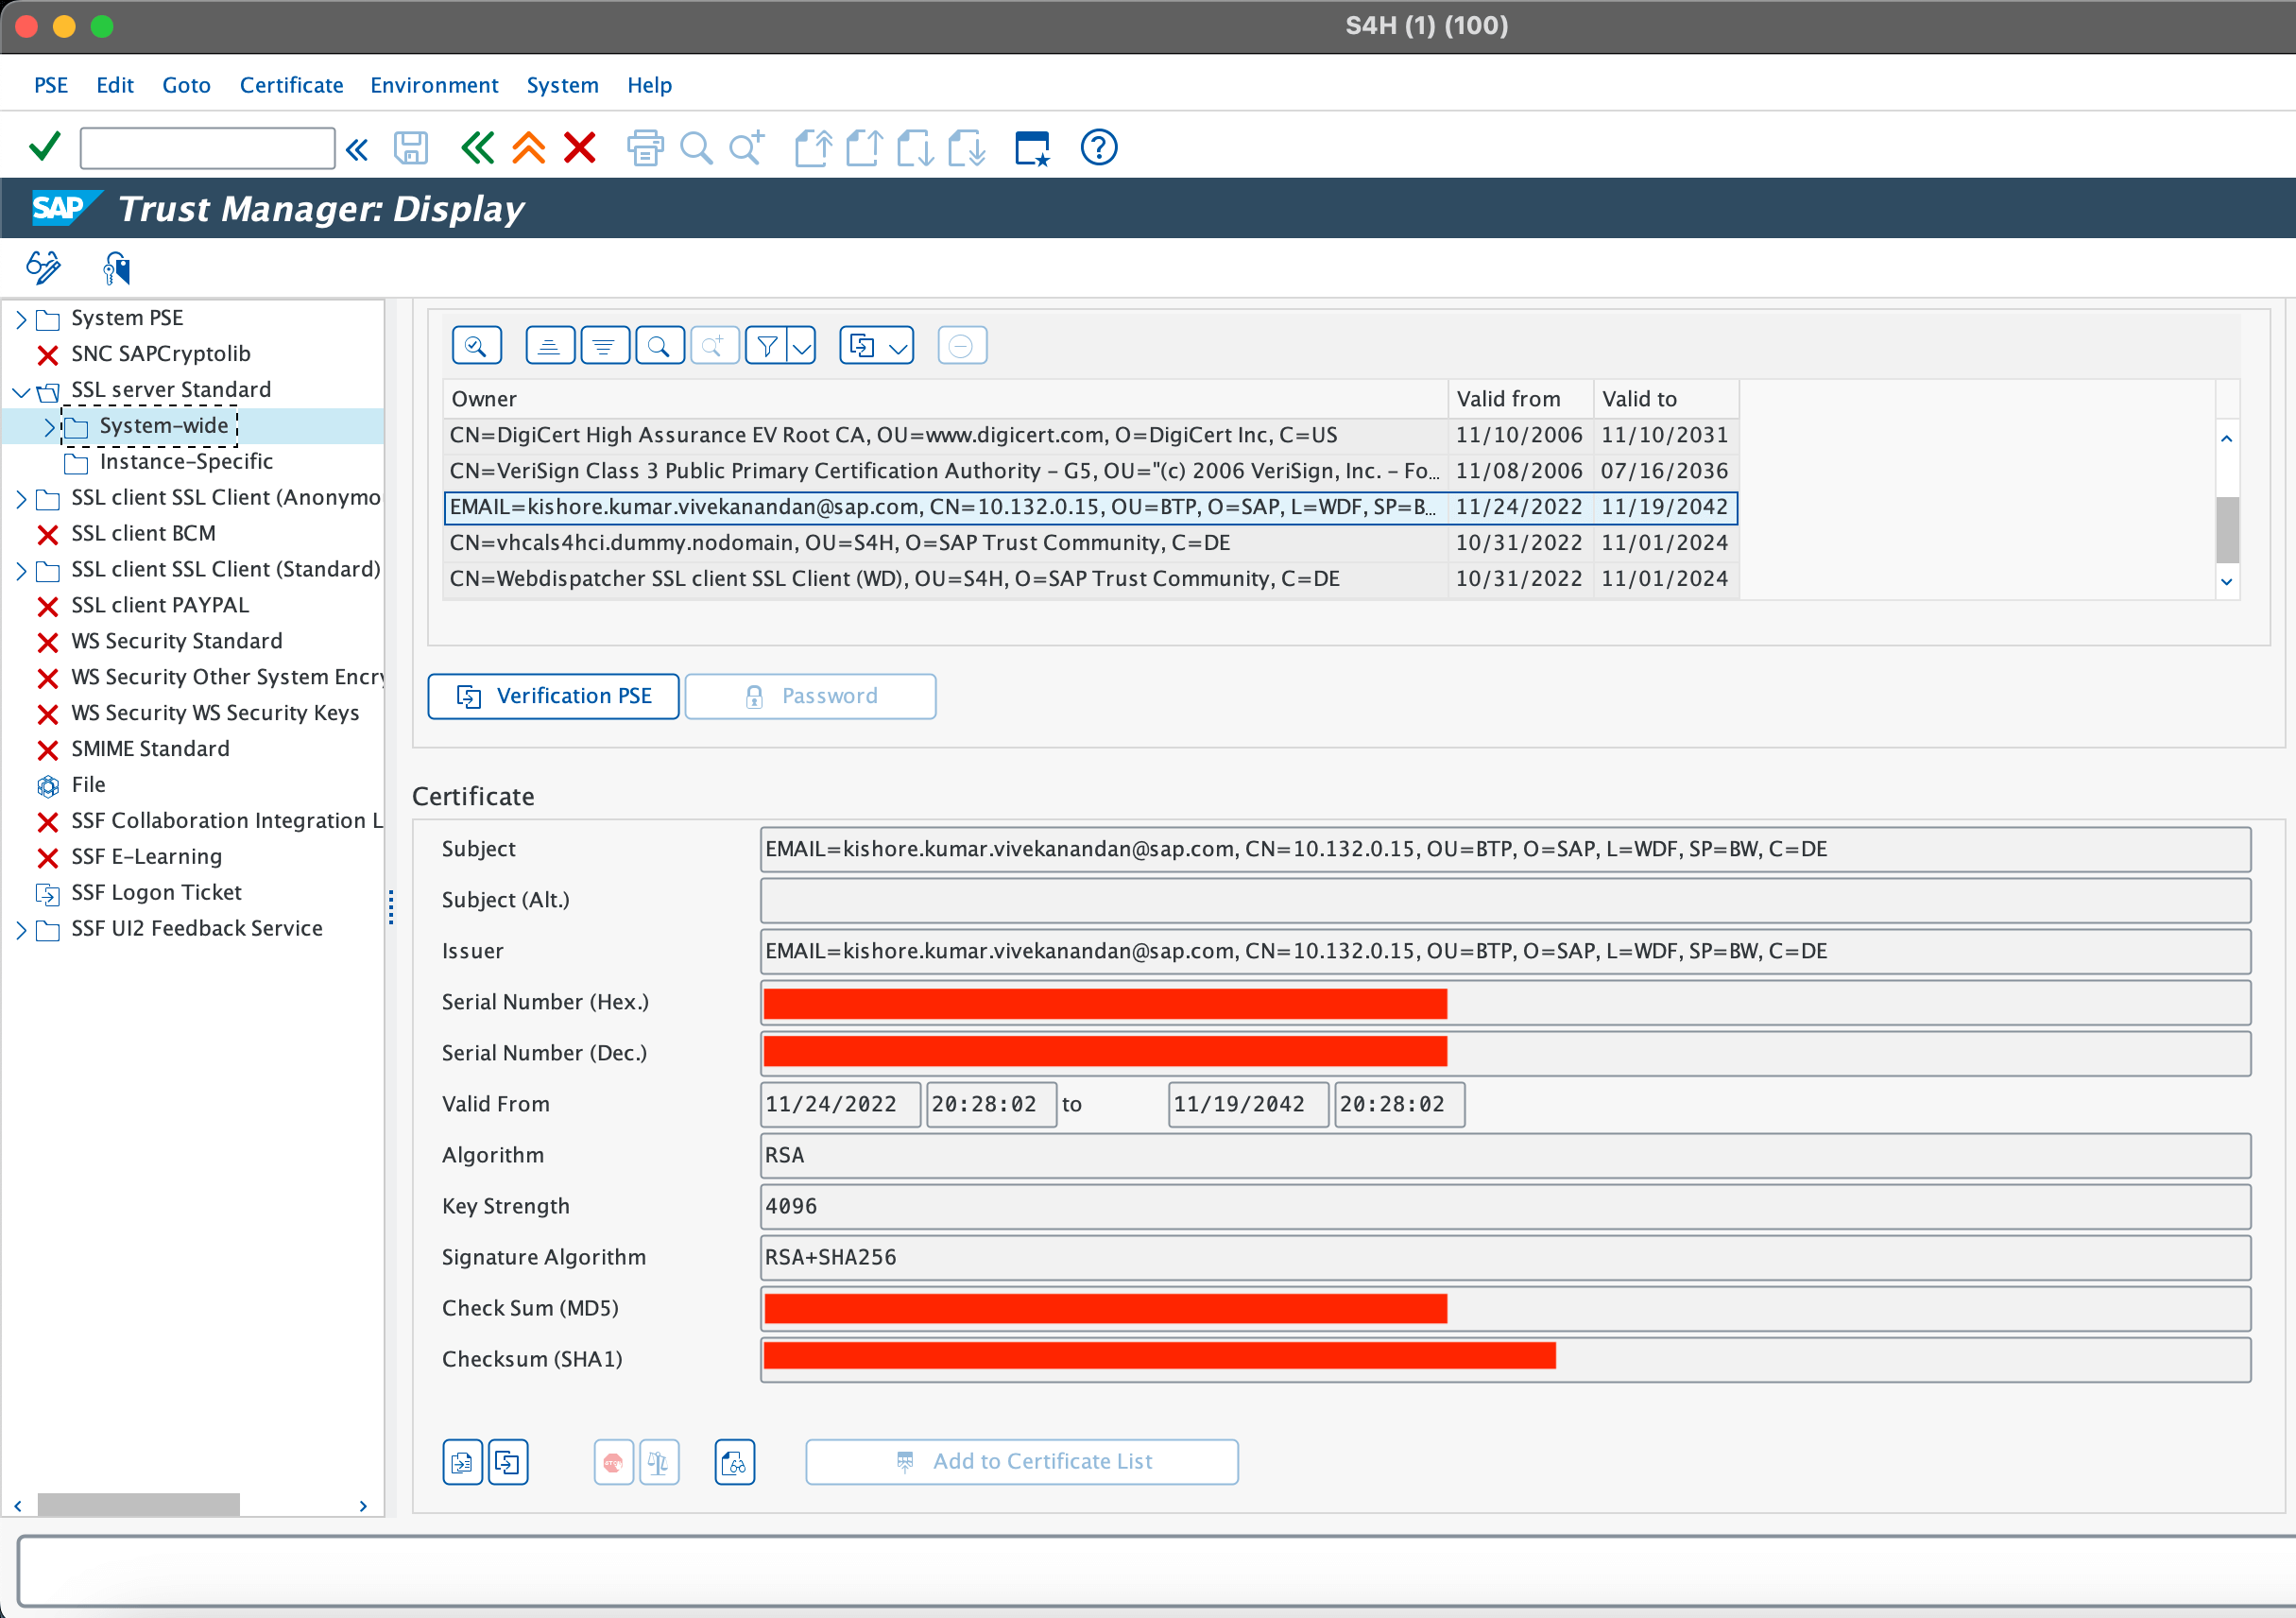
Task: Click Add to Certificate List button
Action: (1022, 1462)
